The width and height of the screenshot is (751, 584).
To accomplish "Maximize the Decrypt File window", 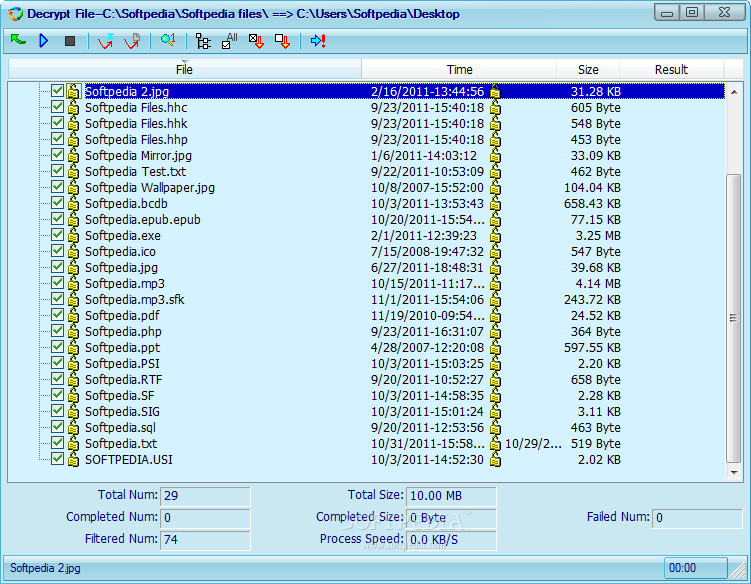I will [x=692, y=12].
